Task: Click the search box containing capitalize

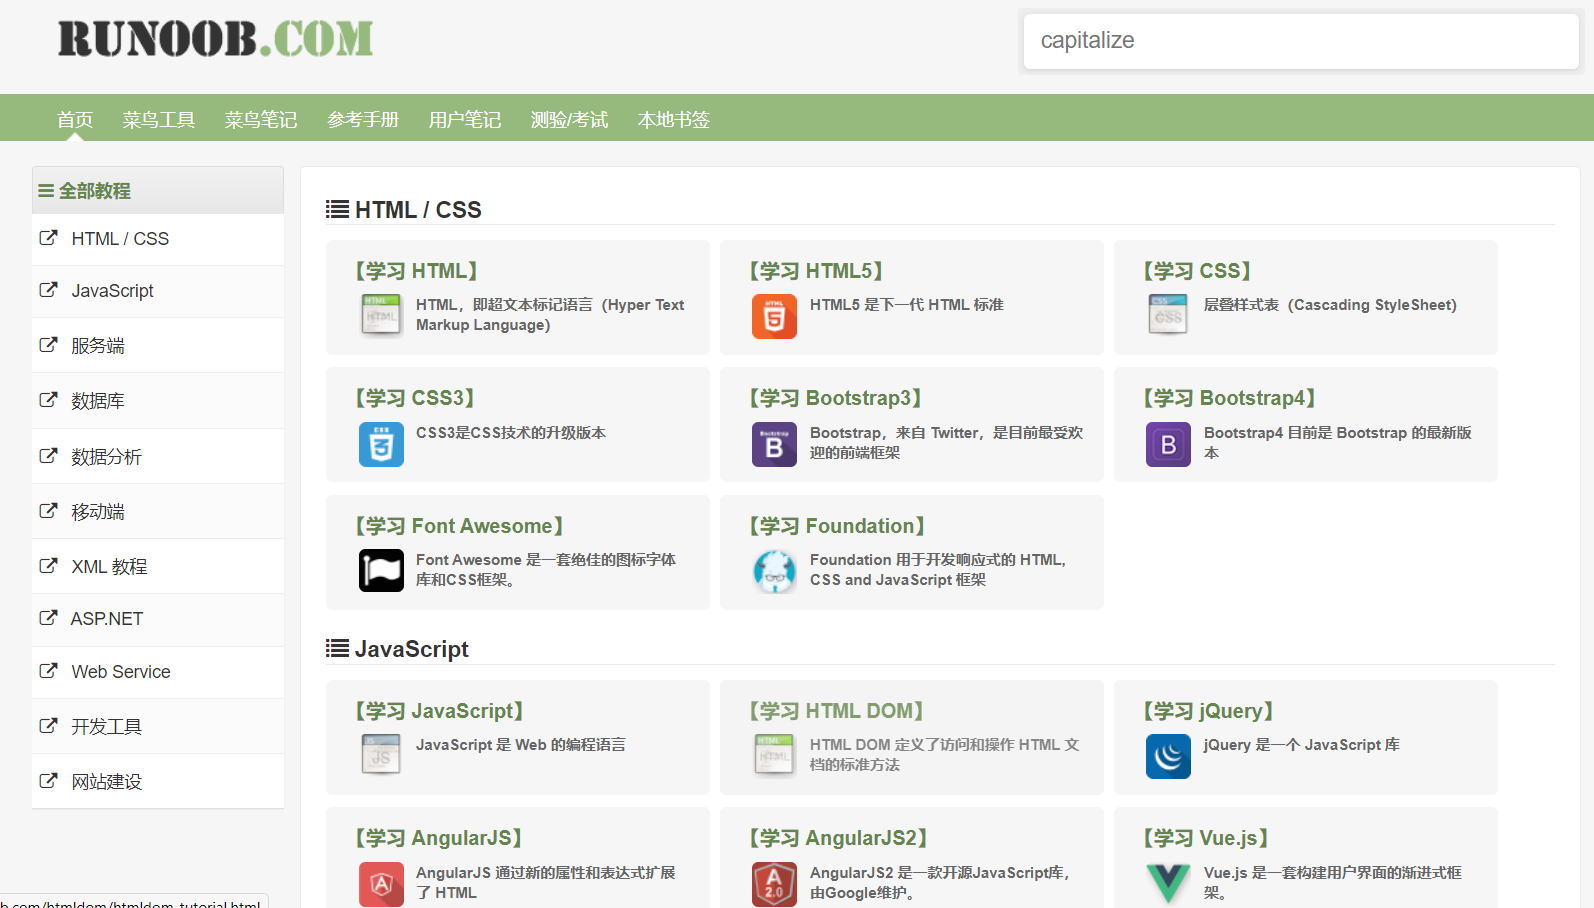Action: point(1301,41)
